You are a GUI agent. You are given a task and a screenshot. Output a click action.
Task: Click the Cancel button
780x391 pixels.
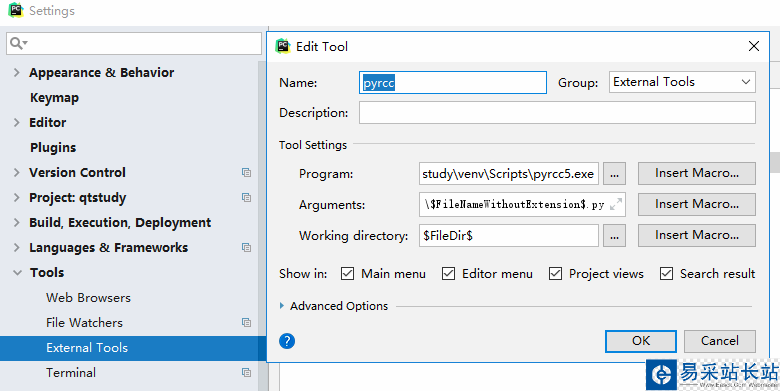coord(719,341)
